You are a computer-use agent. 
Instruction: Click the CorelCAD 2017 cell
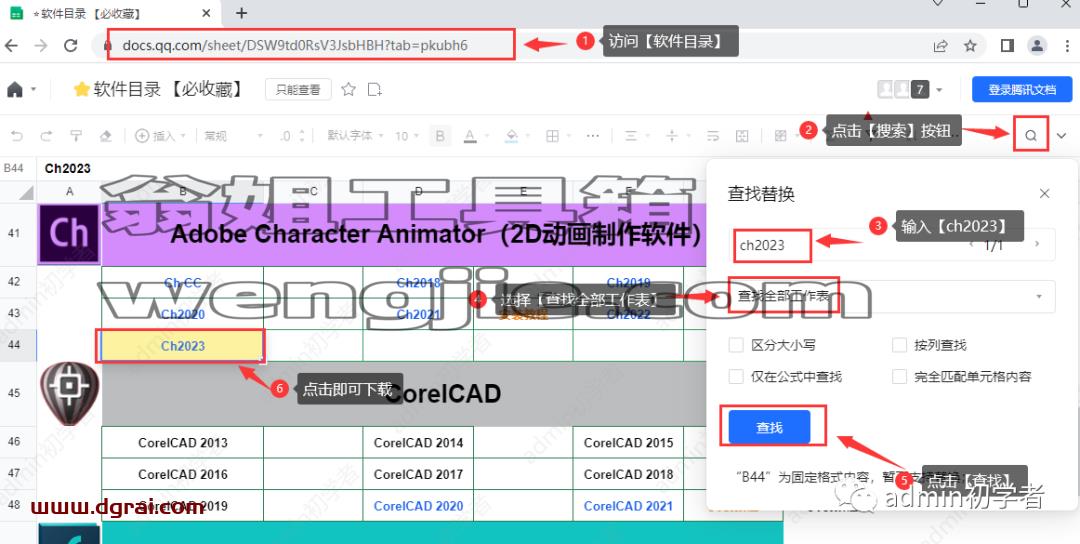419,474
